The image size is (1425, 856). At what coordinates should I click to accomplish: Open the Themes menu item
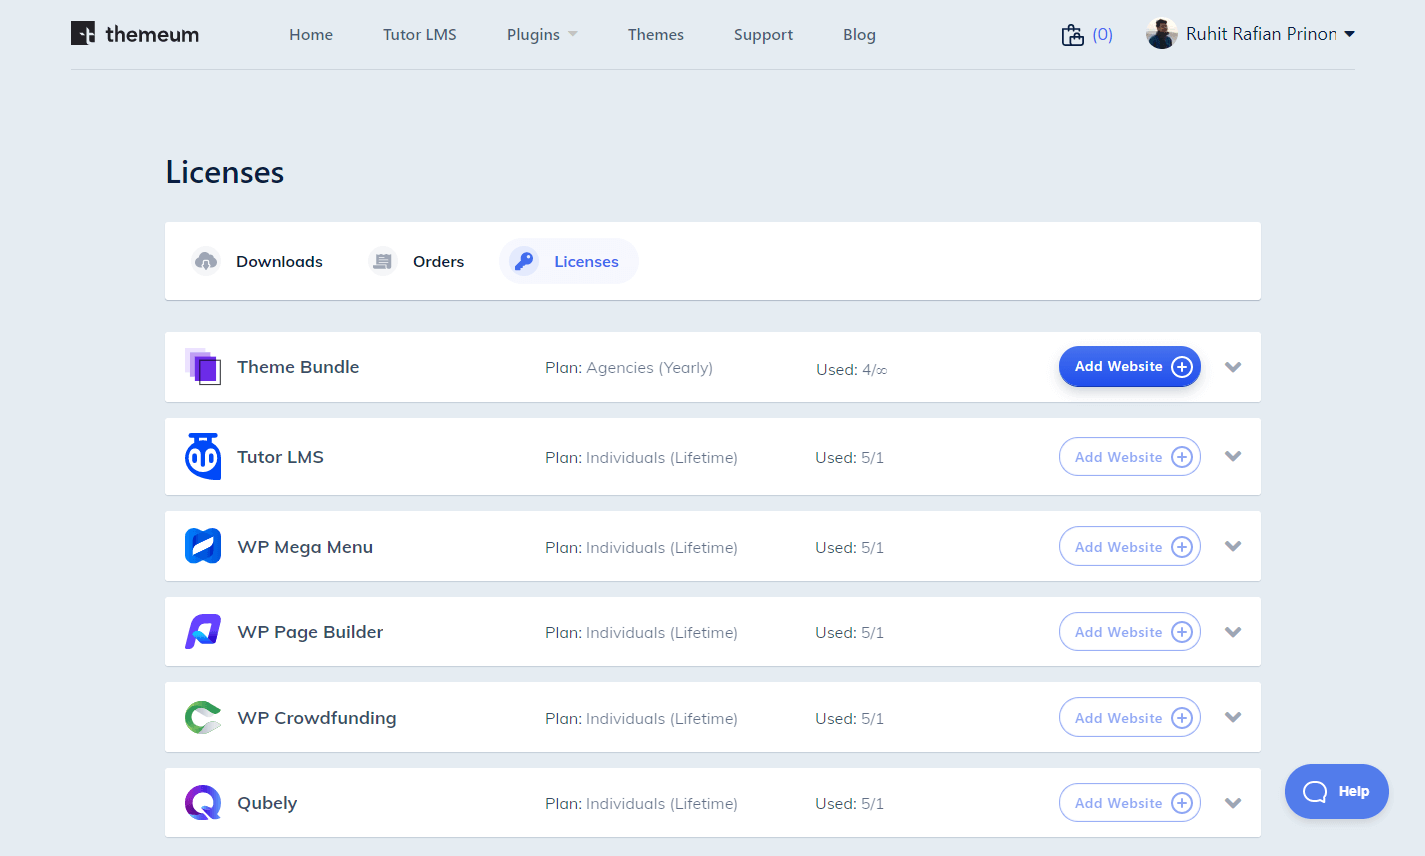click(655, 34)
